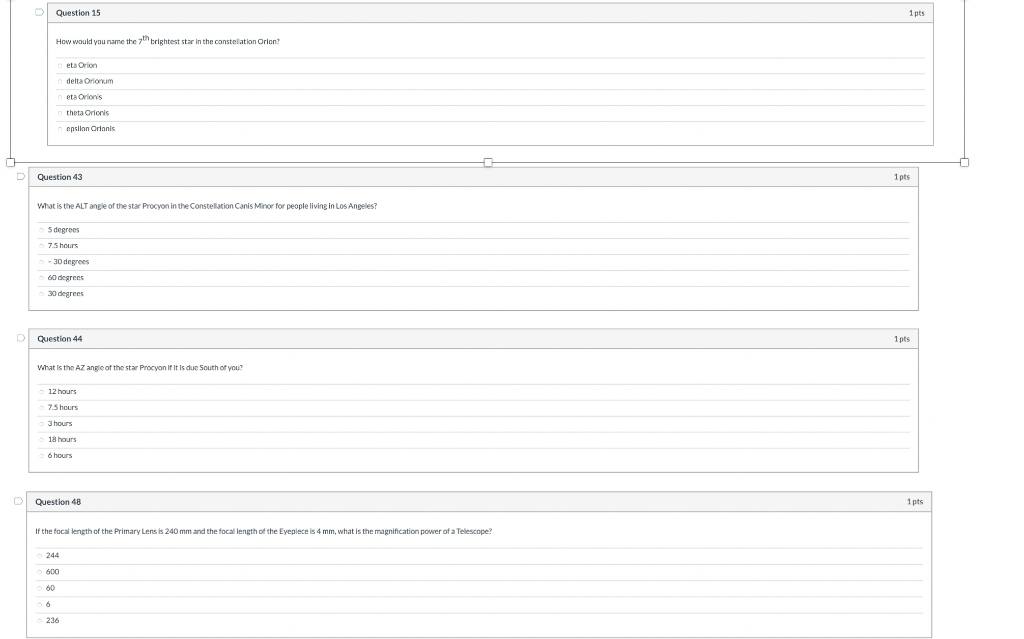The image size is (1024, 639).
Task: Click the "Question 15" header title
Action: click(78, 13)
